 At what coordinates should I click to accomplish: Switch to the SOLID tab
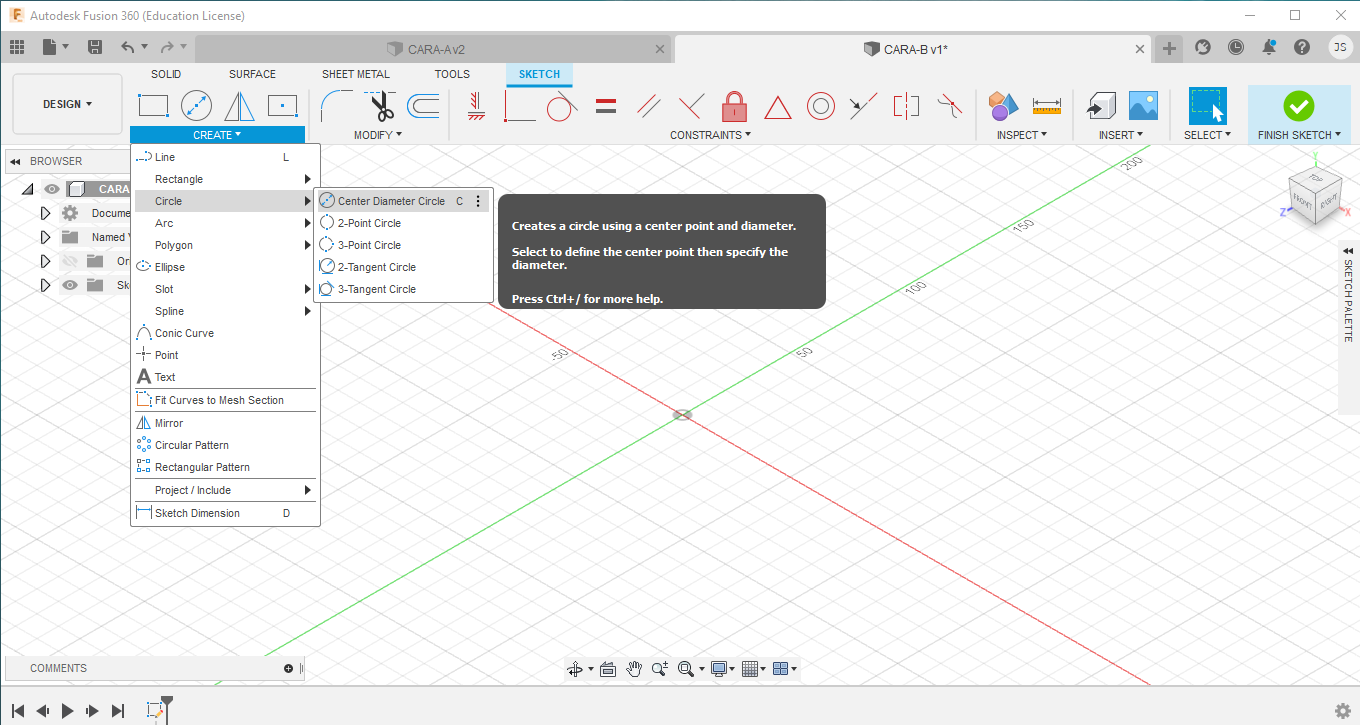[x=166, y=74]
